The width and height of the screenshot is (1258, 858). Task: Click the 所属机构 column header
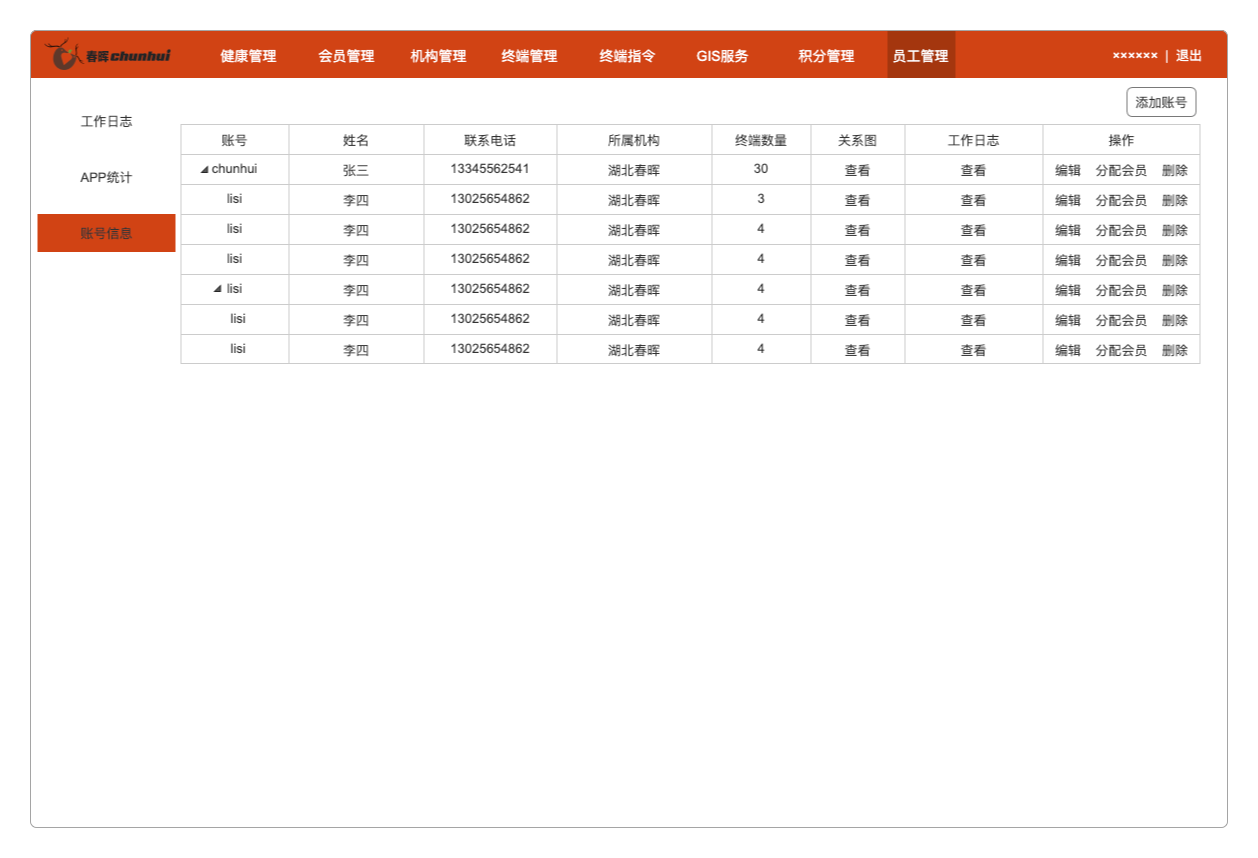pos(634,140)
